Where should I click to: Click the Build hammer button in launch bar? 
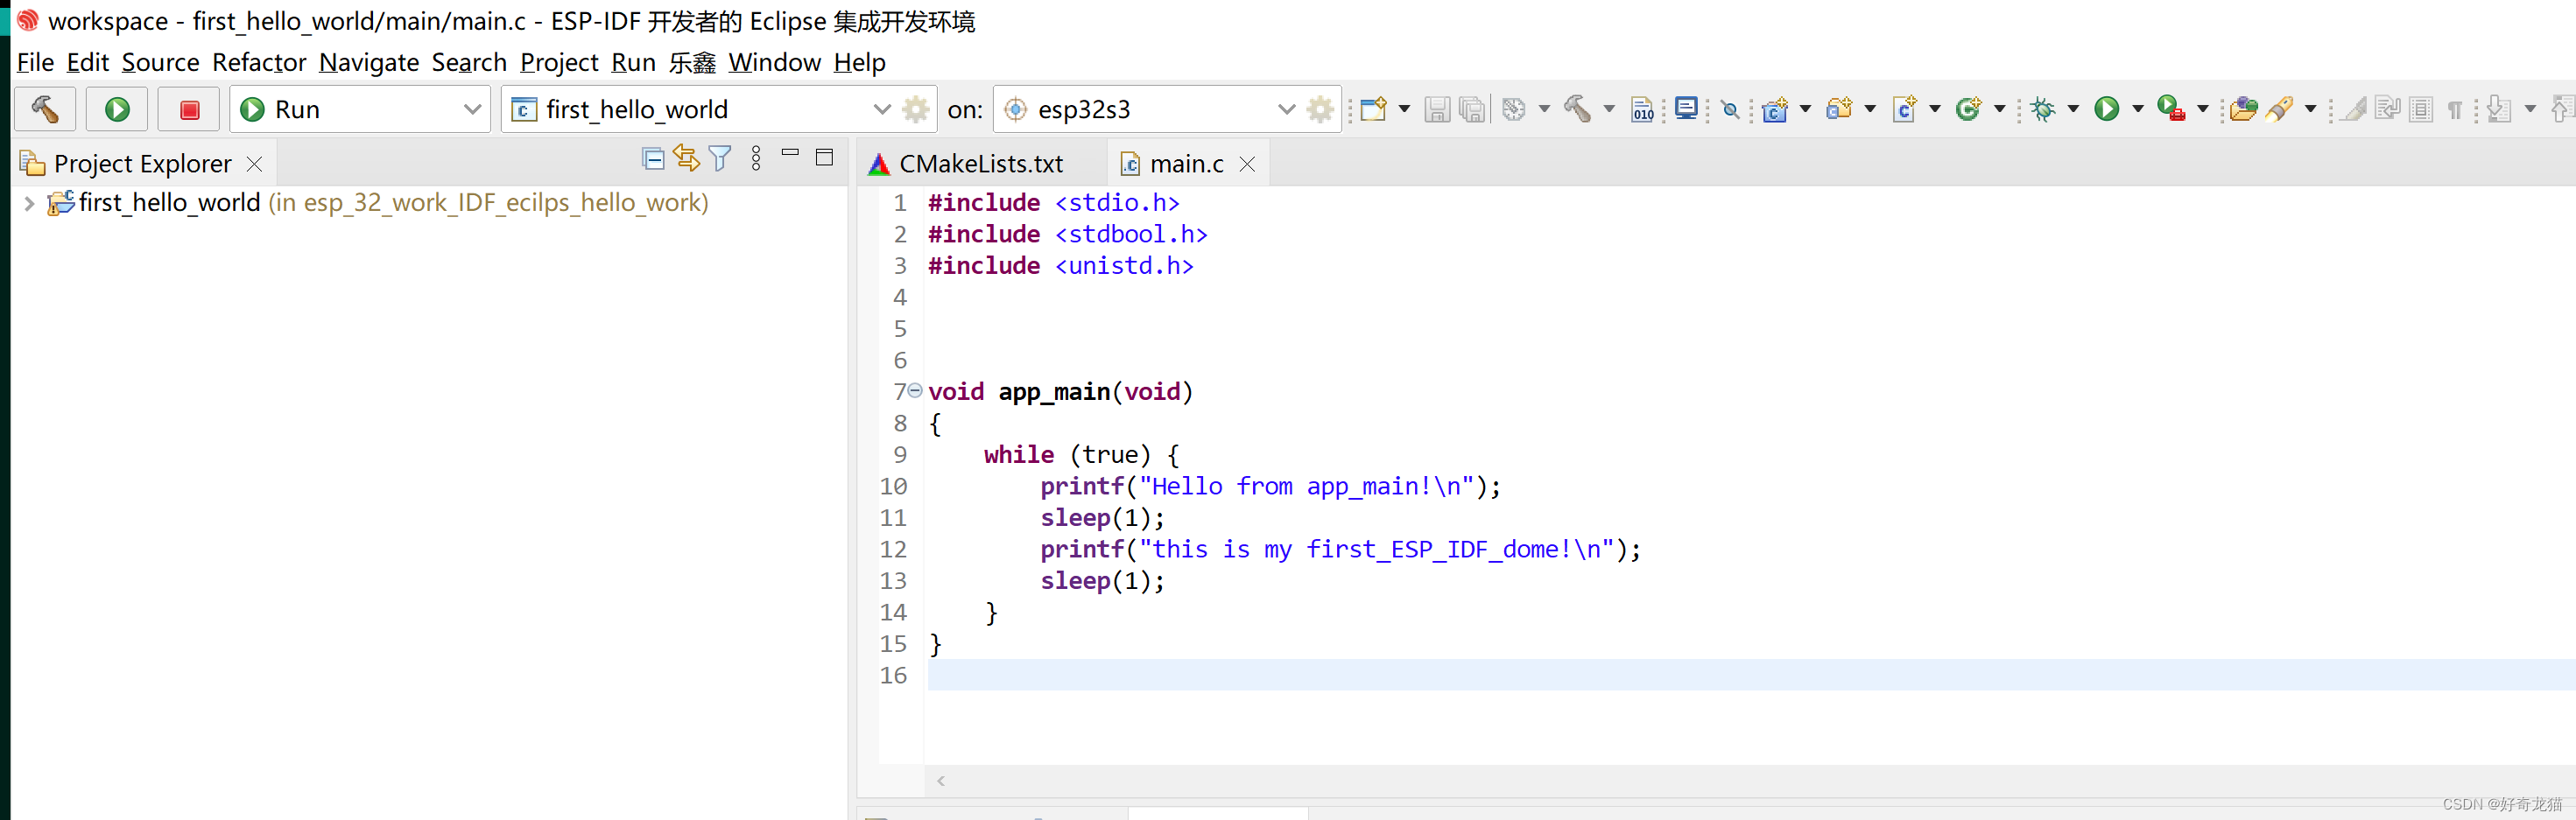[x=45, y=109]
